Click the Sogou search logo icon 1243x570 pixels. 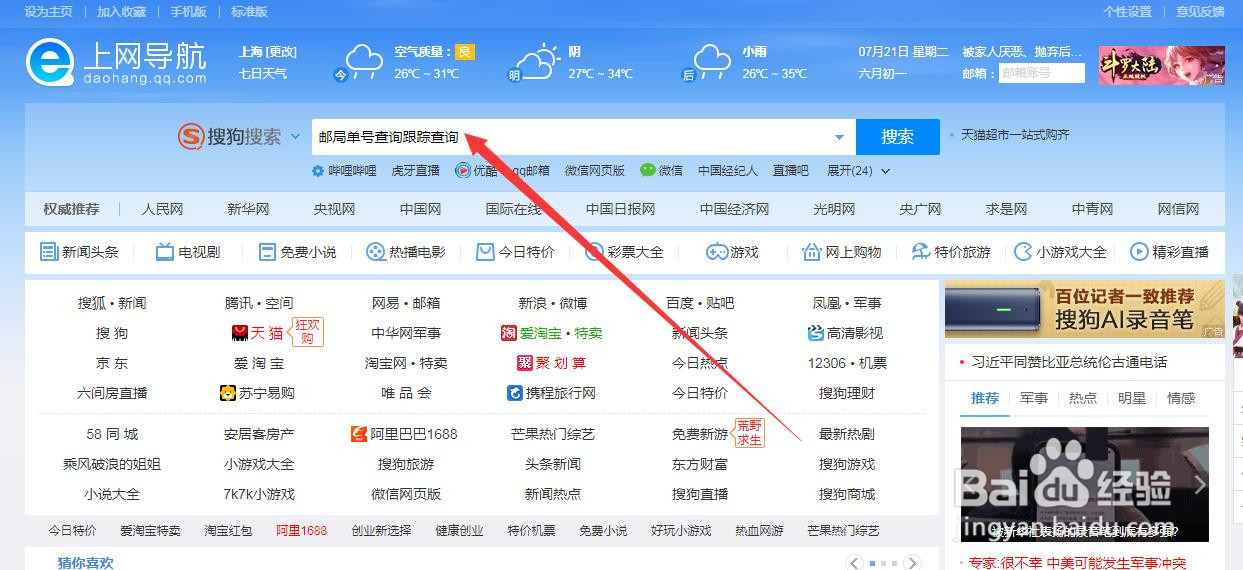tap(190, 137)
